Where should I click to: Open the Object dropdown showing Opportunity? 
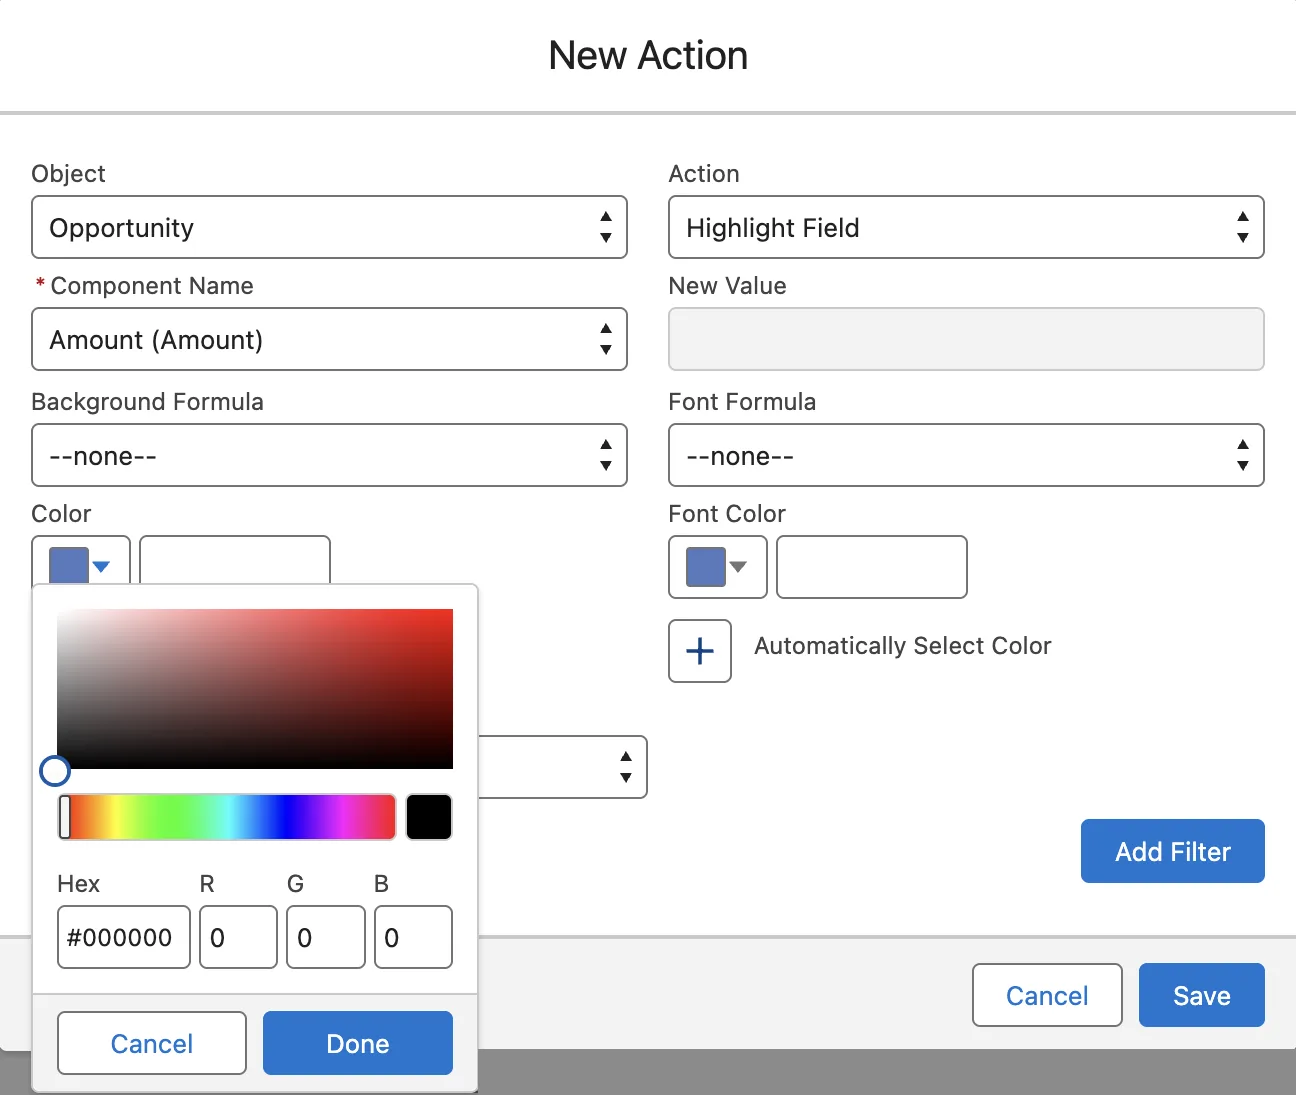(x=329, y=227)
